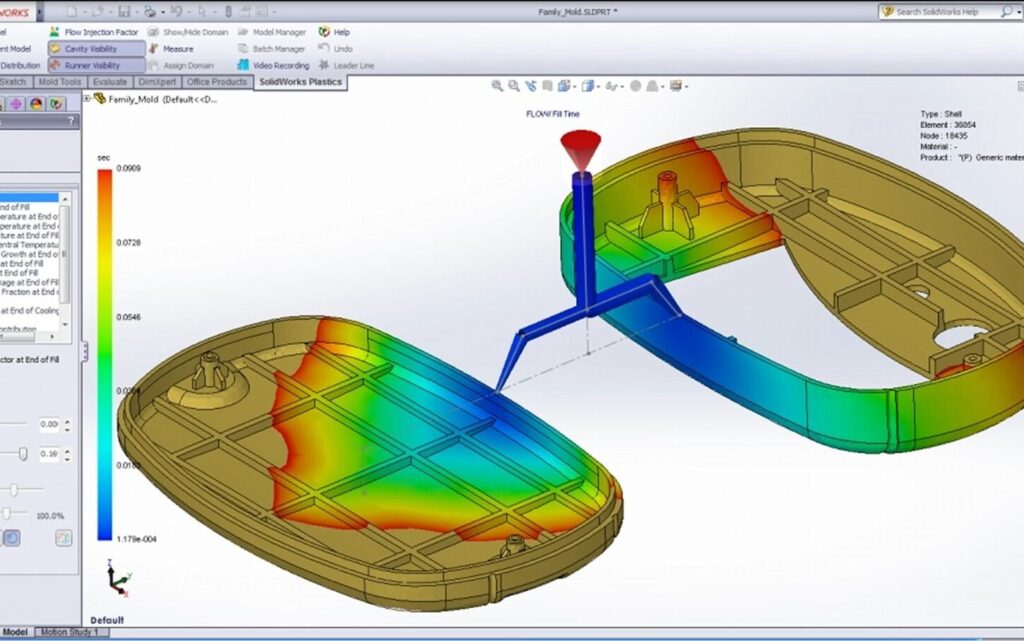Viewport: 1024px width, 641px height.
Task: Select the Measure tool
Action: click(171, 49)
